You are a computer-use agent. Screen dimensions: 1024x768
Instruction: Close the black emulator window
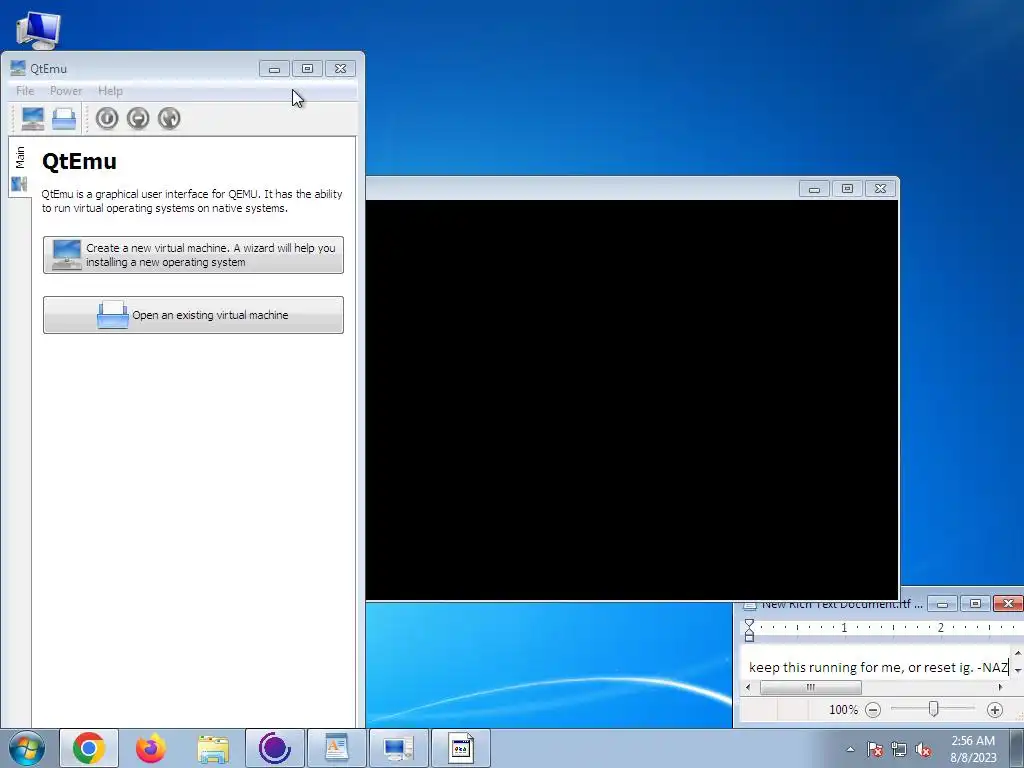pos(880,189)
